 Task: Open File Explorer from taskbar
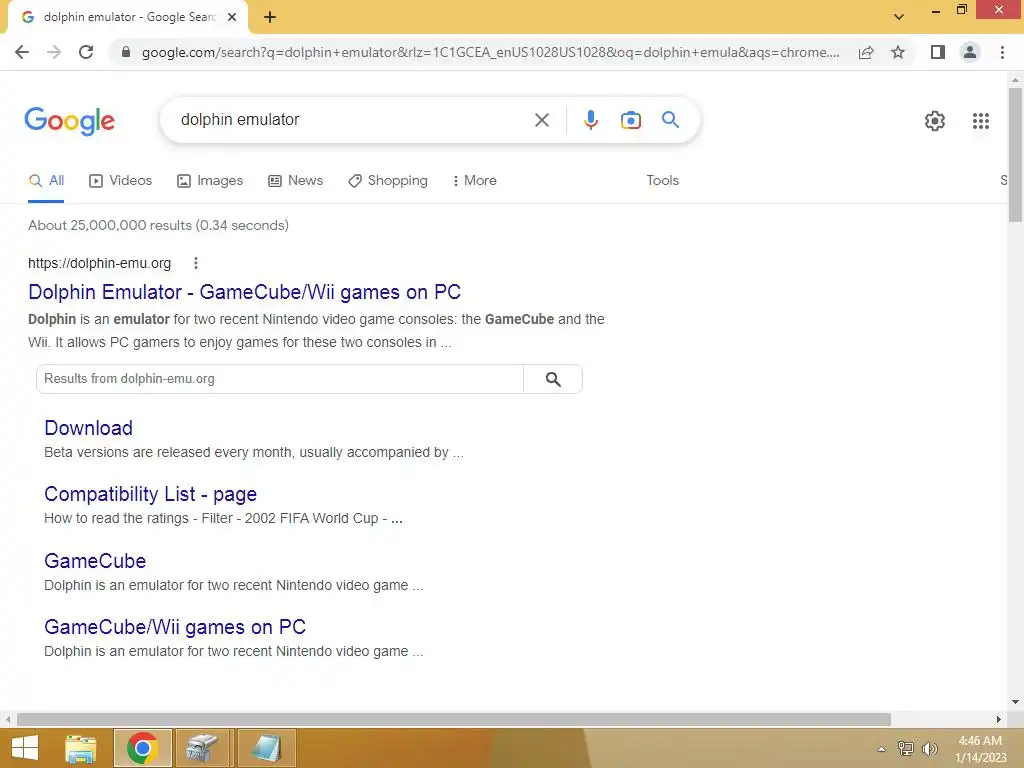point(81,748)
